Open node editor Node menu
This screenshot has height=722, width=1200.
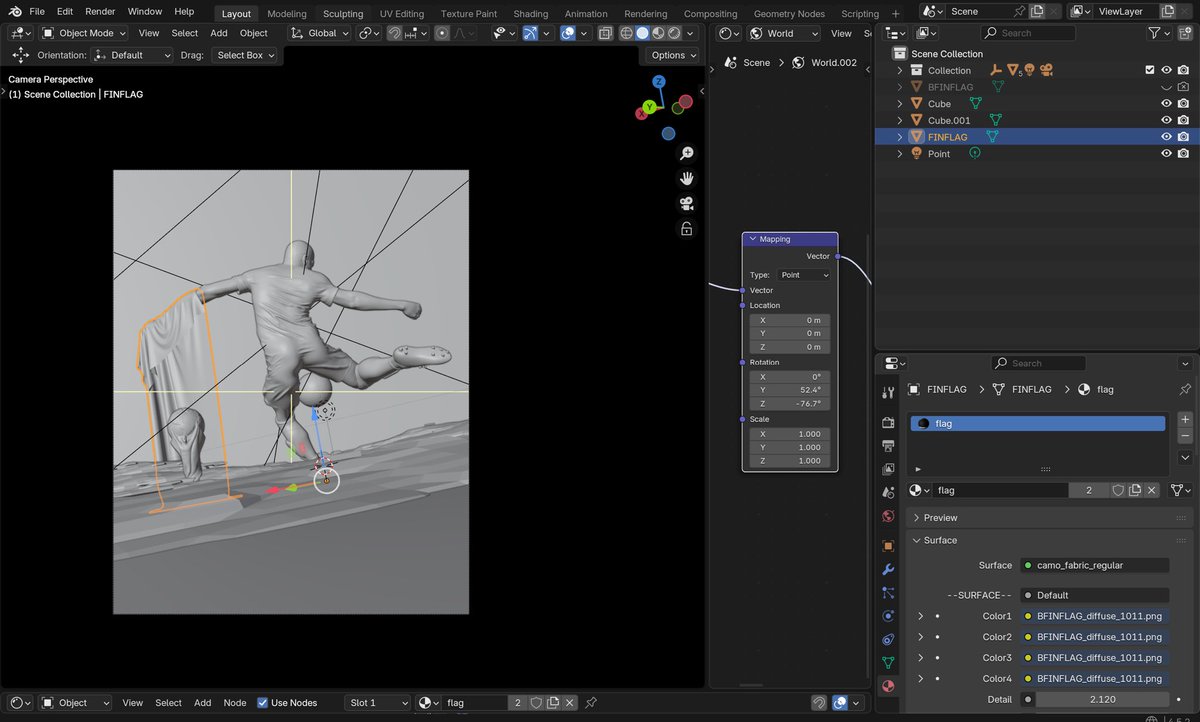coord(234,702)
